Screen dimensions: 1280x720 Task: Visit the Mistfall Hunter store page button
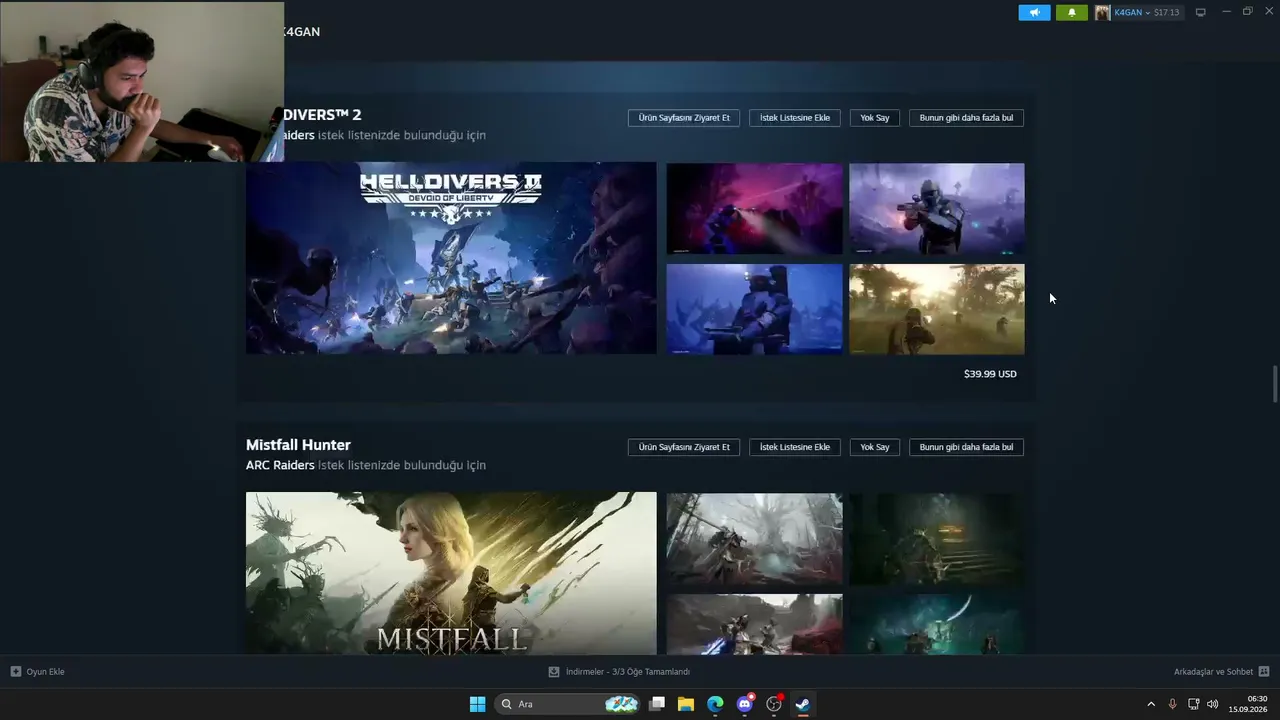pyautogui.click(x=684, y=447)
